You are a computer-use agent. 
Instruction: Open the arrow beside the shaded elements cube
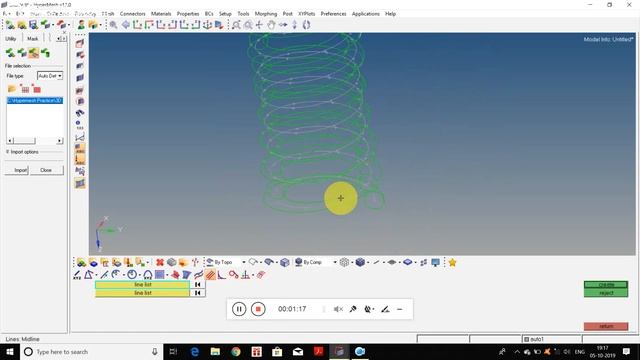[368, 262]
